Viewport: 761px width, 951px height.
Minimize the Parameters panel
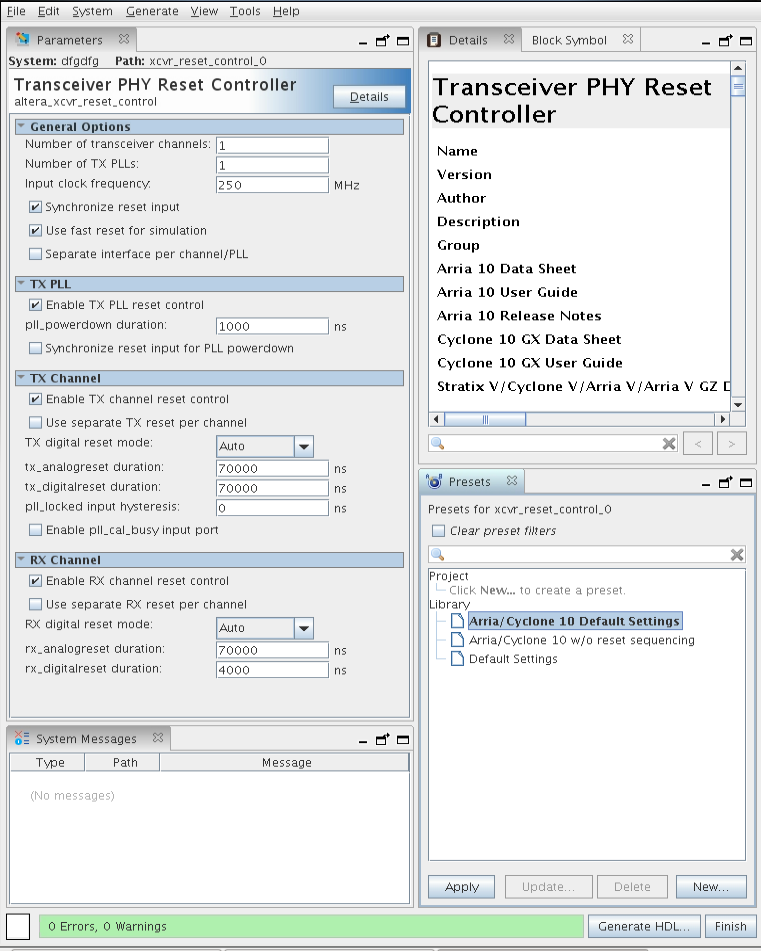click(x=363, y=44)
